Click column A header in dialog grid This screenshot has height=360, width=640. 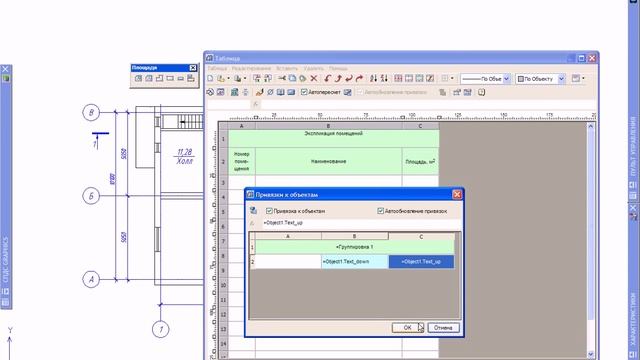tap(288, 236)
